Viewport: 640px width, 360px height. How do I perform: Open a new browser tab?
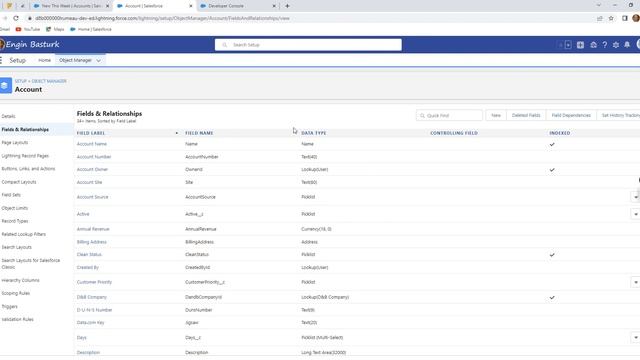coord(287,6)
